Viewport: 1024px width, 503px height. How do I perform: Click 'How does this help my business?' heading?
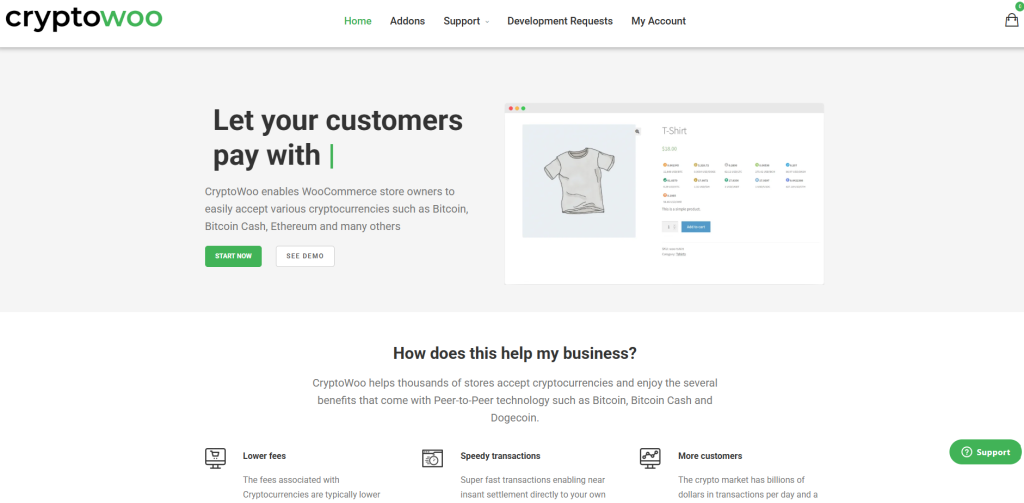(x=515, y=353)
